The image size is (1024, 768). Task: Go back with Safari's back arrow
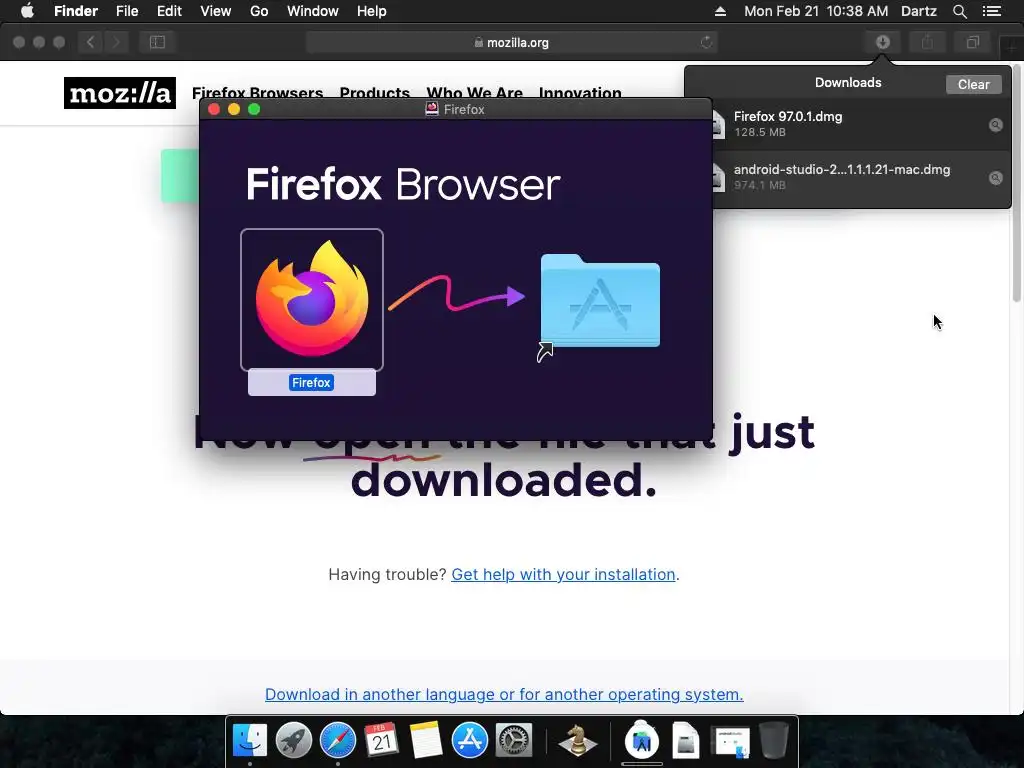(x=90, y=42)
